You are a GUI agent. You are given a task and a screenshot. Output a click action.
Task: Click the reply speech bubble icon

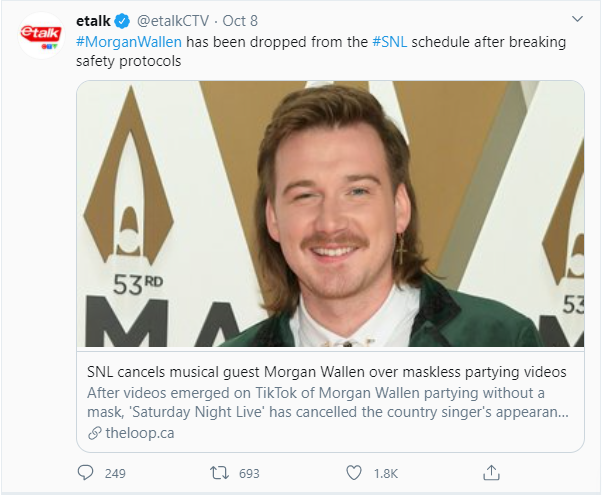click(85, 472)
